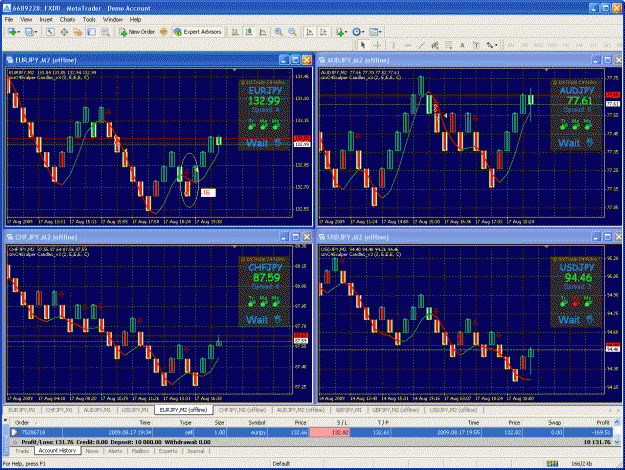Select the equidistant channel tool
The width and height of the screenshot is (625, 470).
pyautogui.click(x=435, y=45)
